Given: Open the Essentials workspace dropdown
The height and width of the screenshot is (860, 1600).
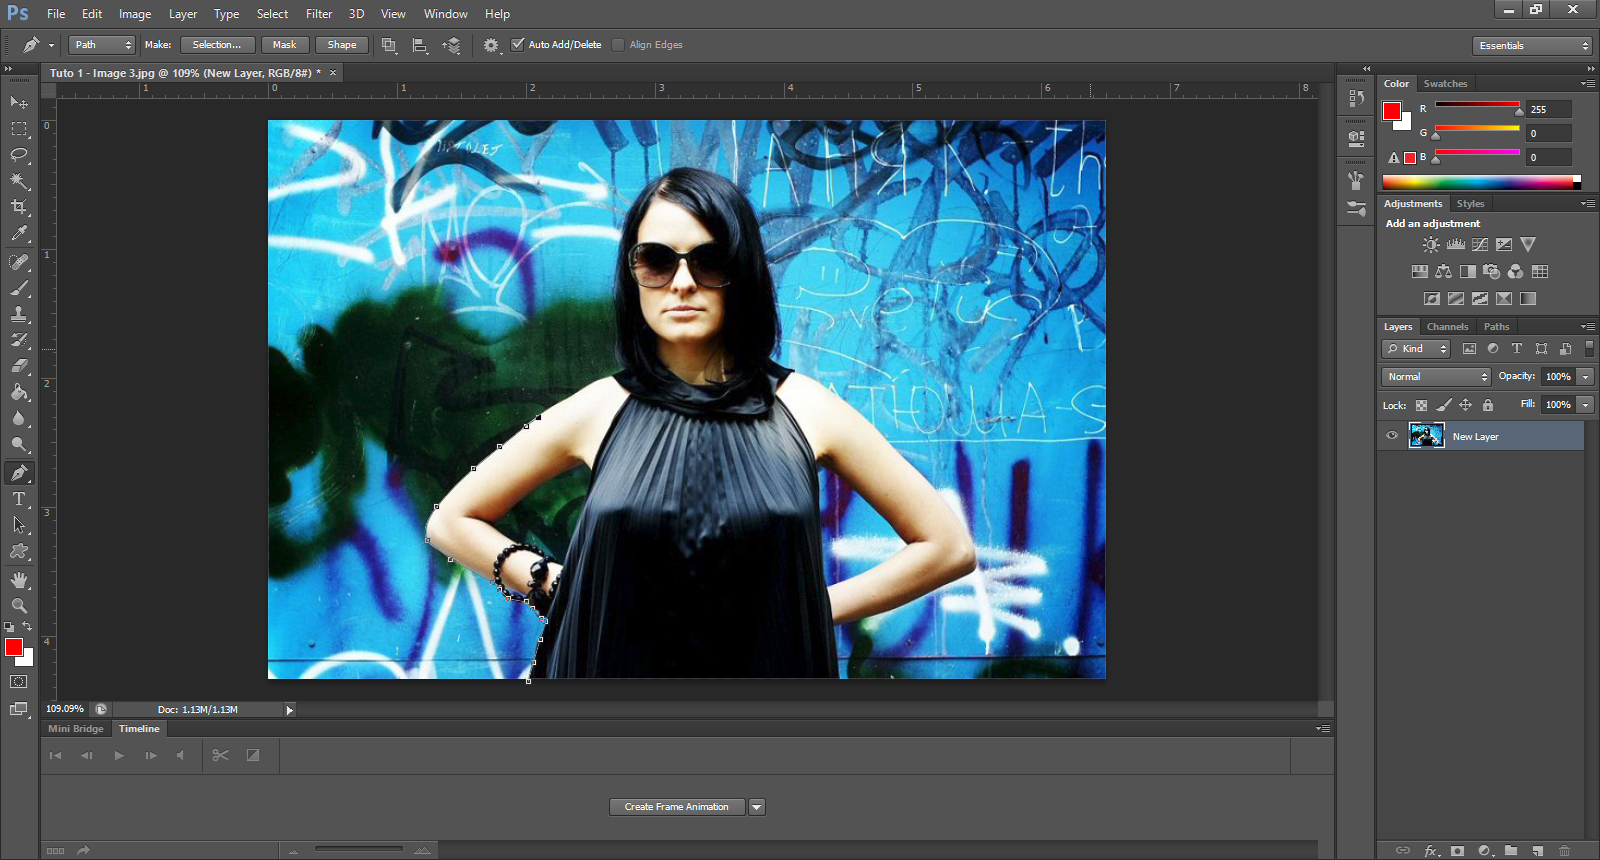Looking at the screenshot, I should [1532, 46].
